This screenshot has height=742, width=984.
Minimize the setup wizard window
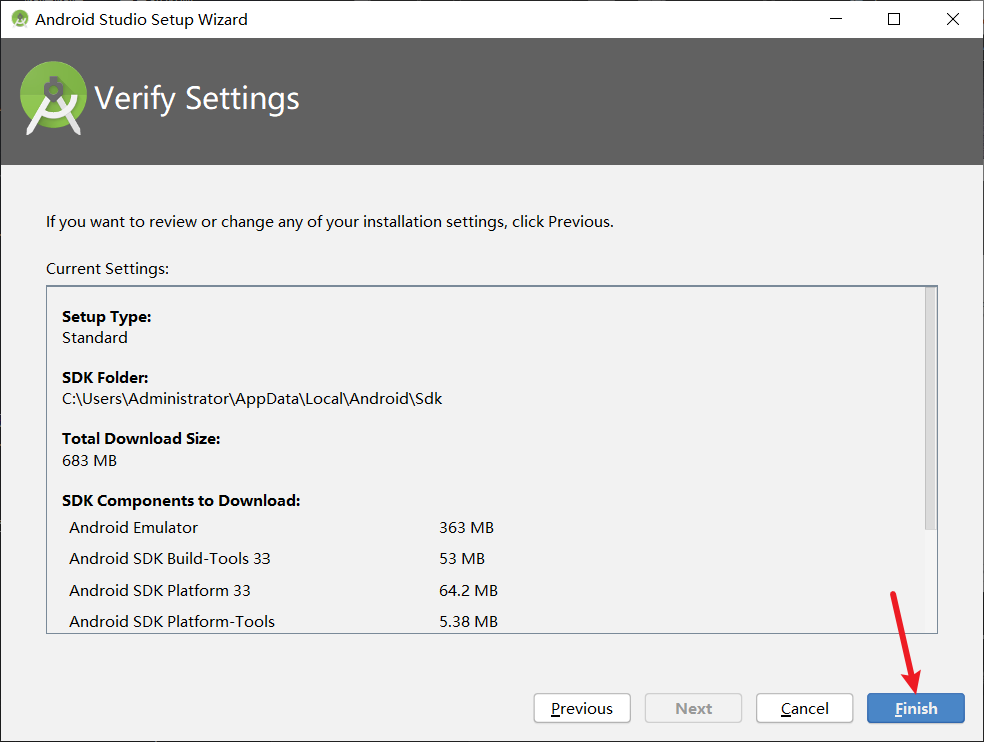pos(836,18)
